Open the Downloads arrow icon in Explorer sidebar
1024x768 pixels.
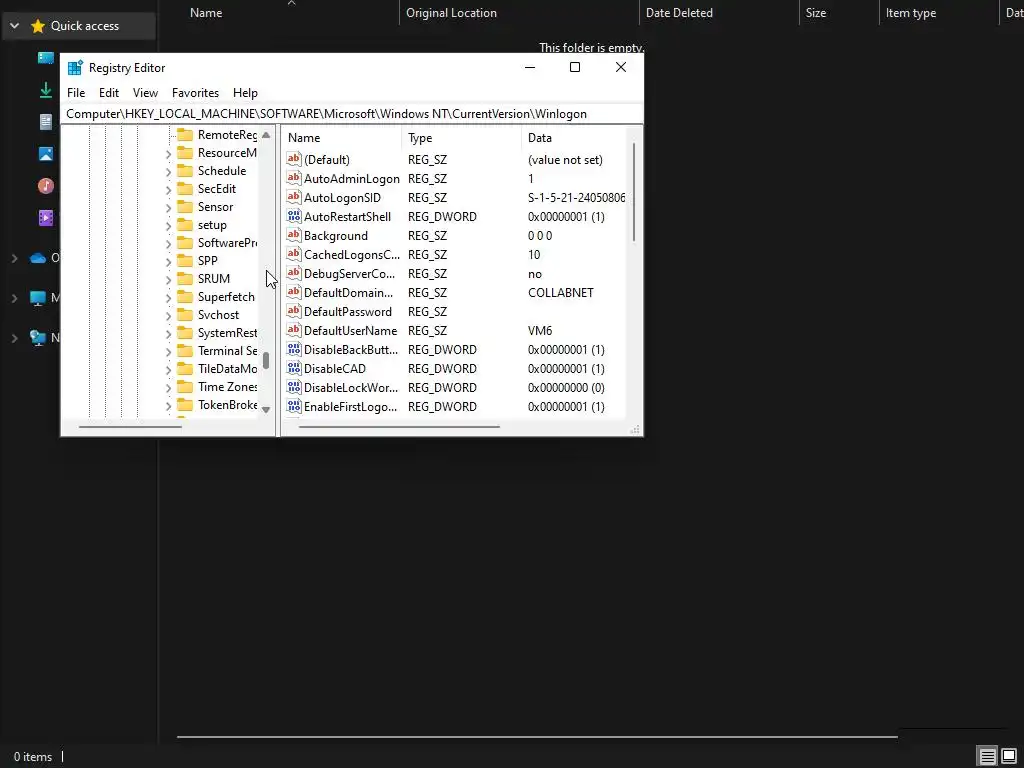(x=46, y=90)
